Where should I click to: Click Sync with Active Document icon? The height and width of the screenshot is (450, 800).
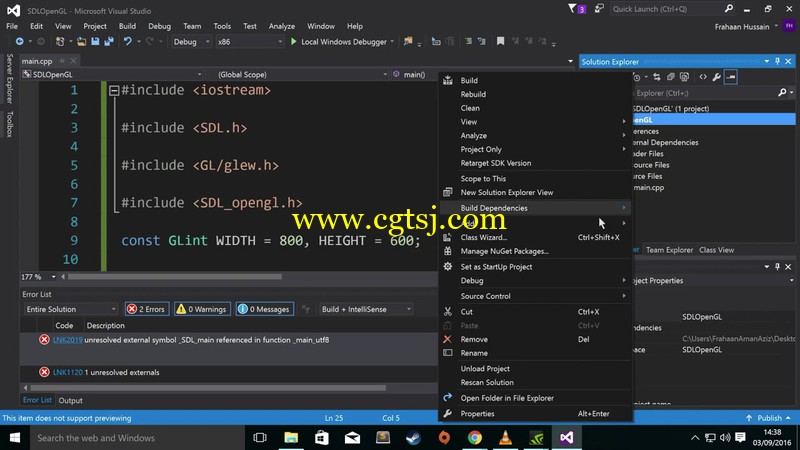click(657, 77)
